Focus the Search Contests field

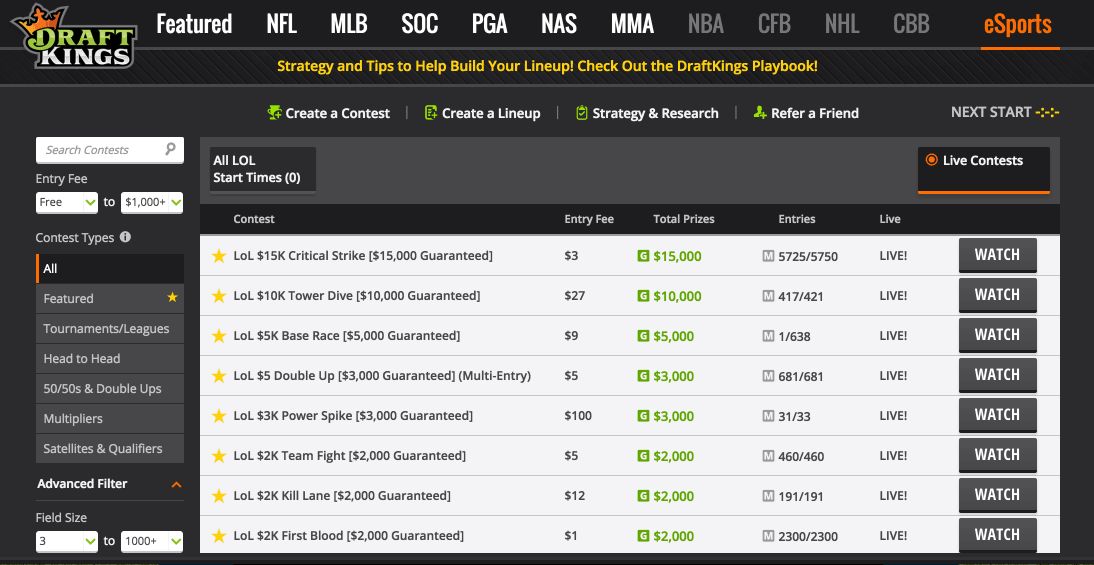coord(110,150)
